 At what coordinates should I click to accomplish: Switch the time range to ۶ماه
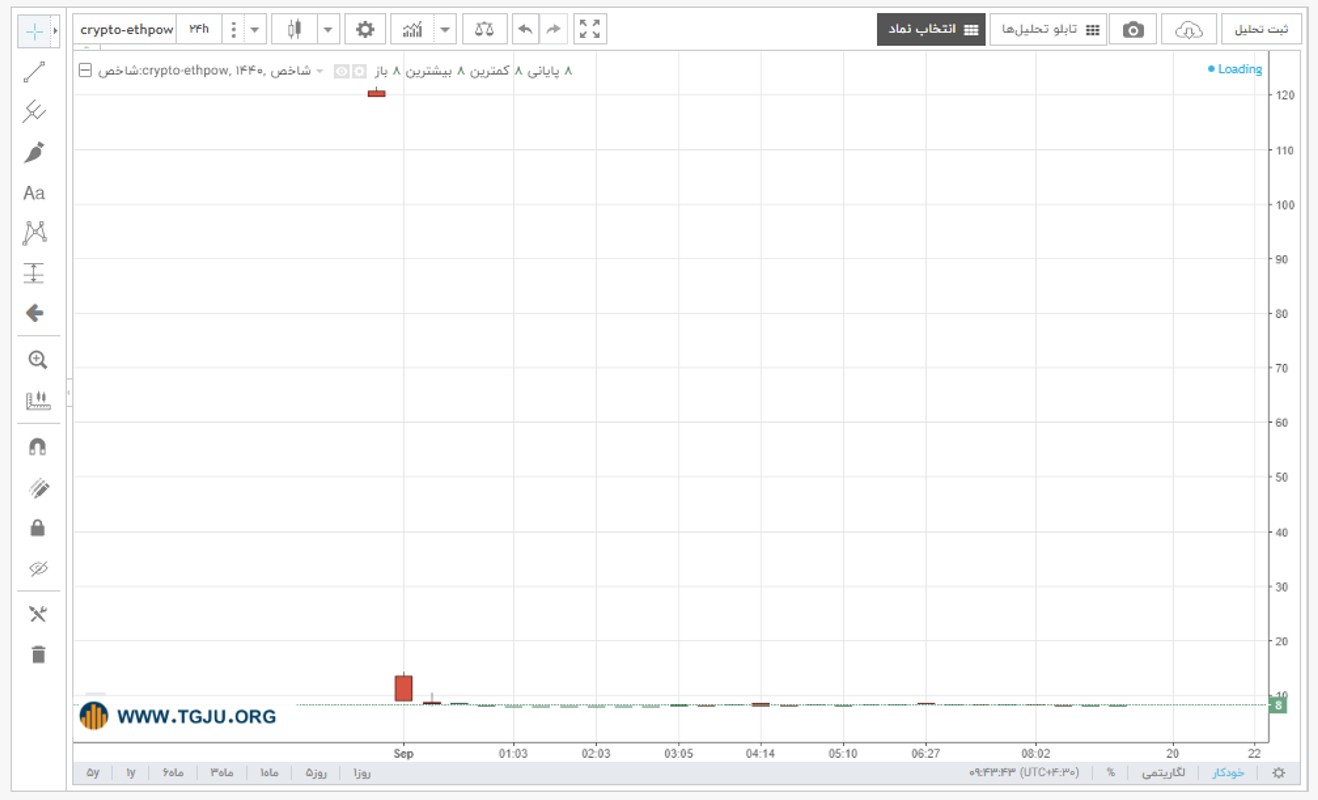pyautogui.click(x=172, y=773)
